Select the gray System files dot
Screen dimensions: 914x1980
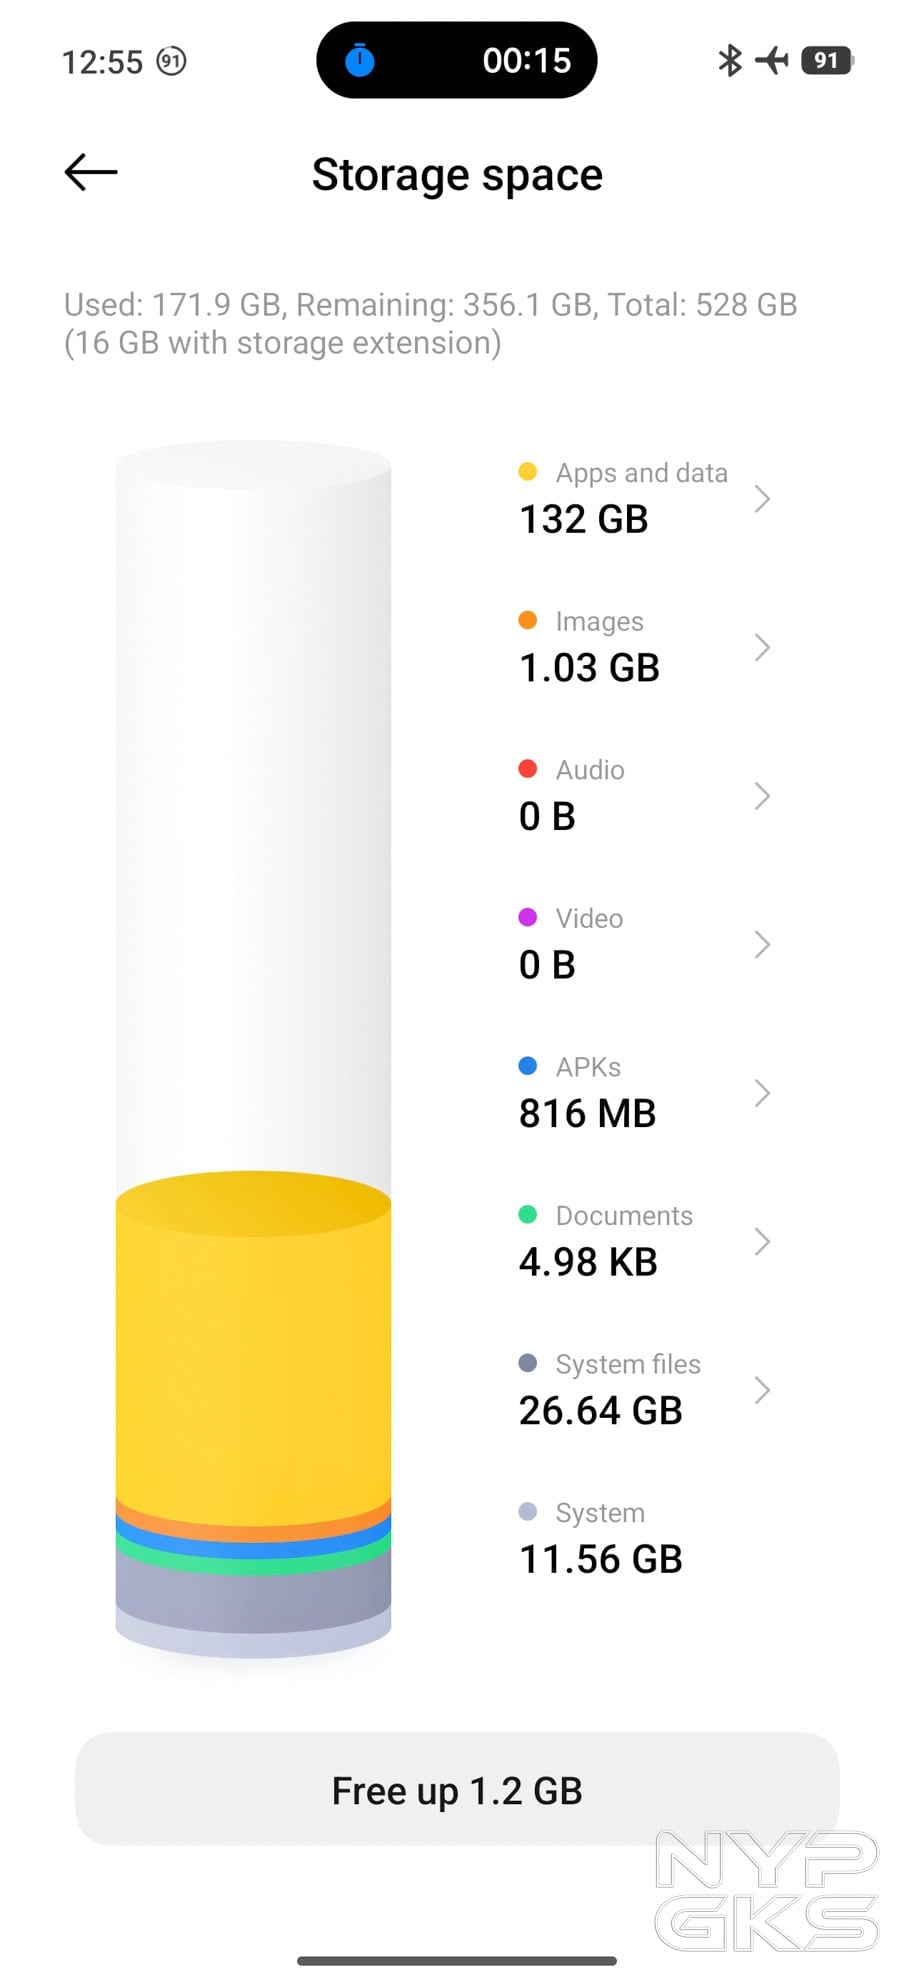[x=528, y=1363]
